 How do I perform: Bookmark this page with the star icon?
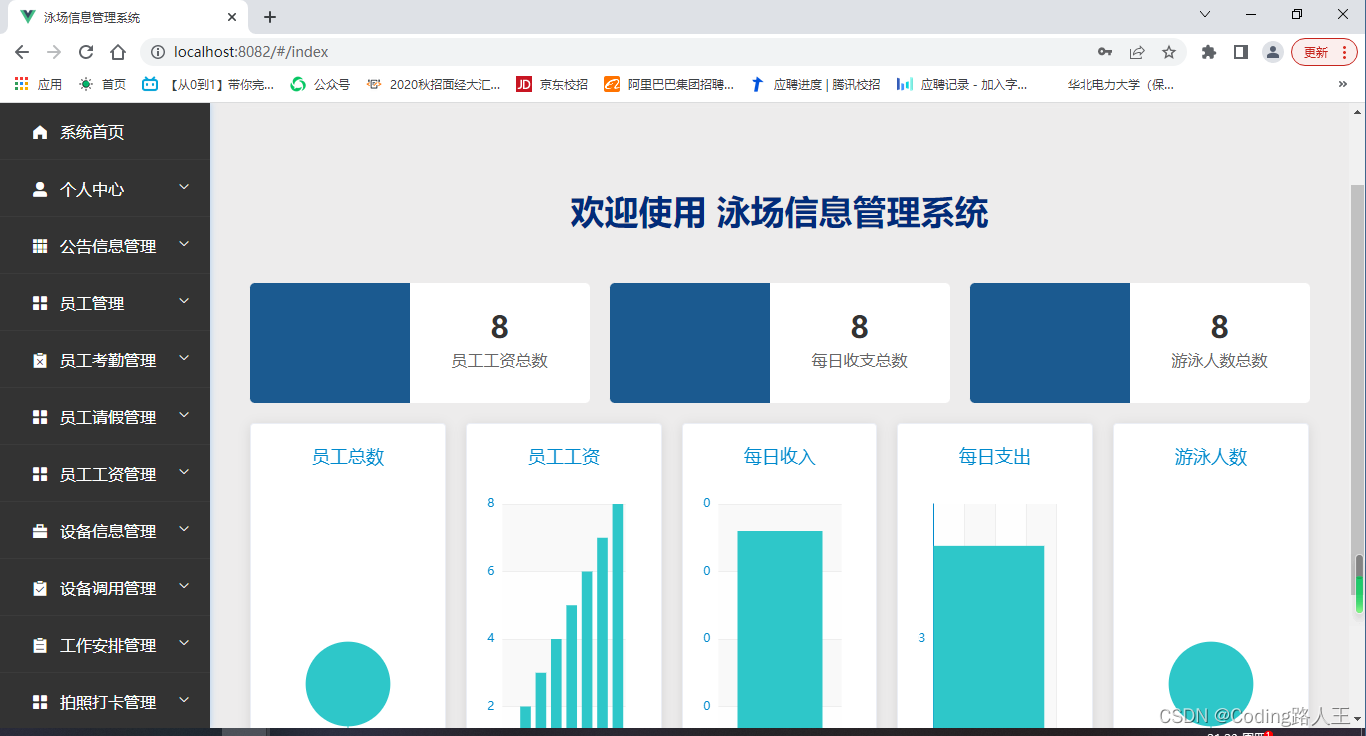click(1169, 52)
